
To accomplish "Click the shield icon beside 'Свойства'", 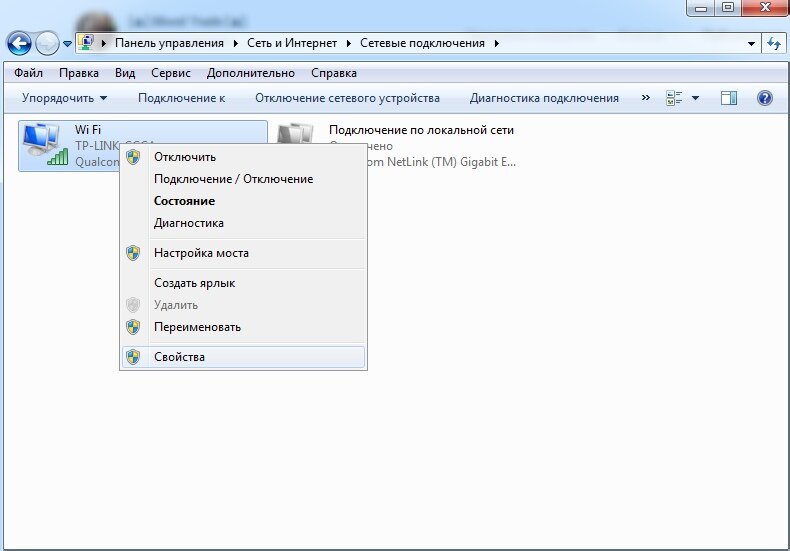I will click(x=133, y=357).
